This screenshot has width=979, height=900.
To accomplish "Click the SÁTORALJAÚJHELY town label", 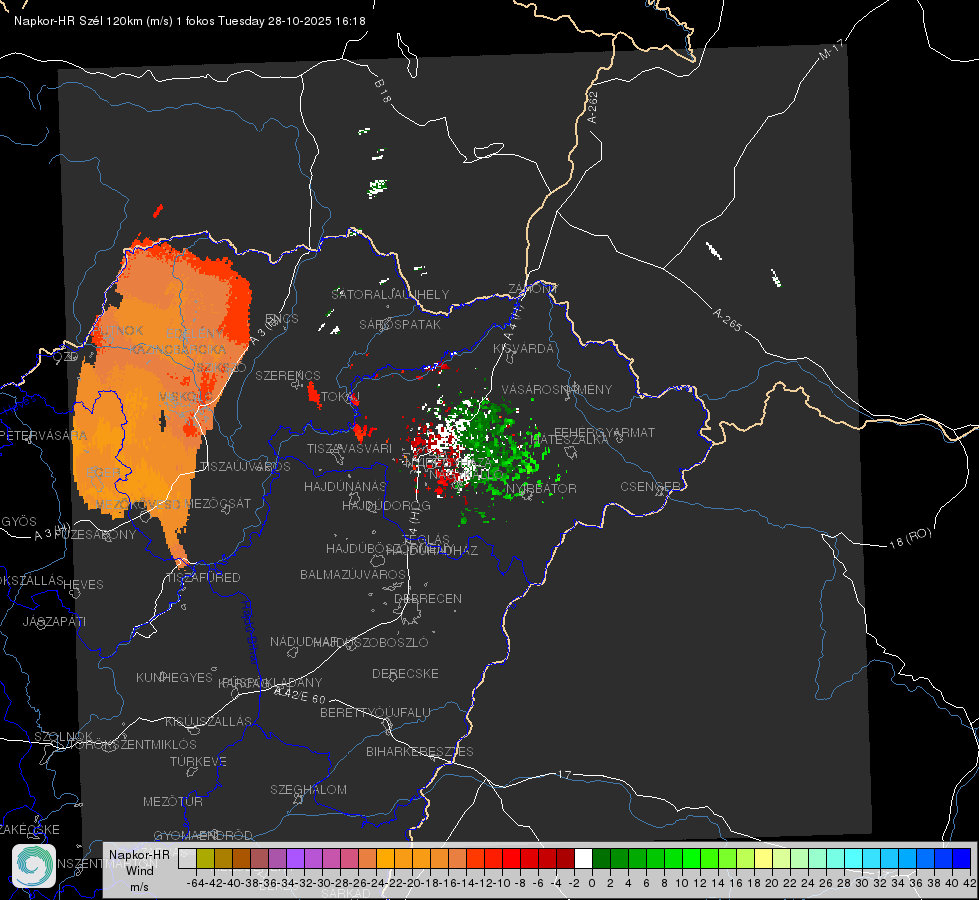I will [390, 294].
